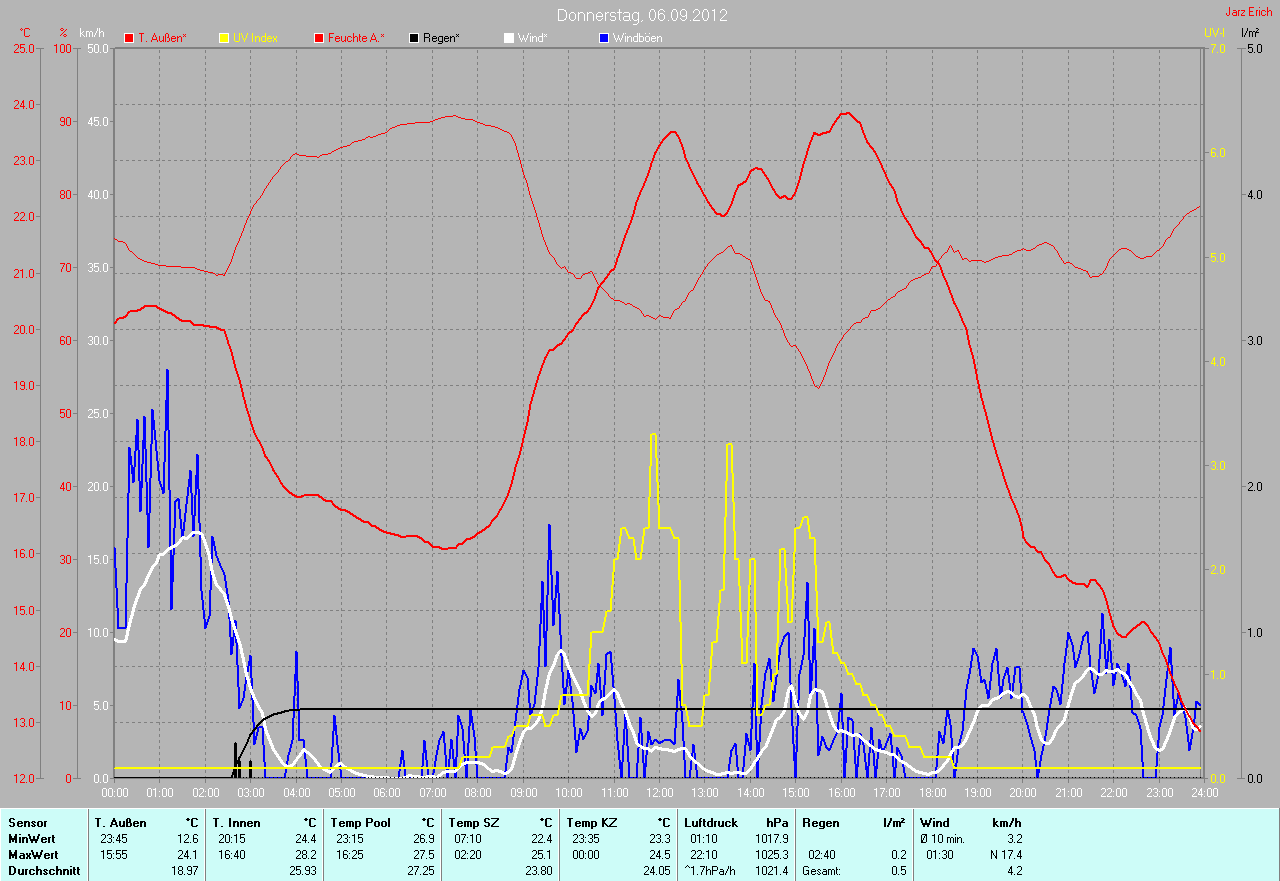Click the indoor maximum value '28.2'
This screenshot has width=1280, height=881.
(306, 855)
